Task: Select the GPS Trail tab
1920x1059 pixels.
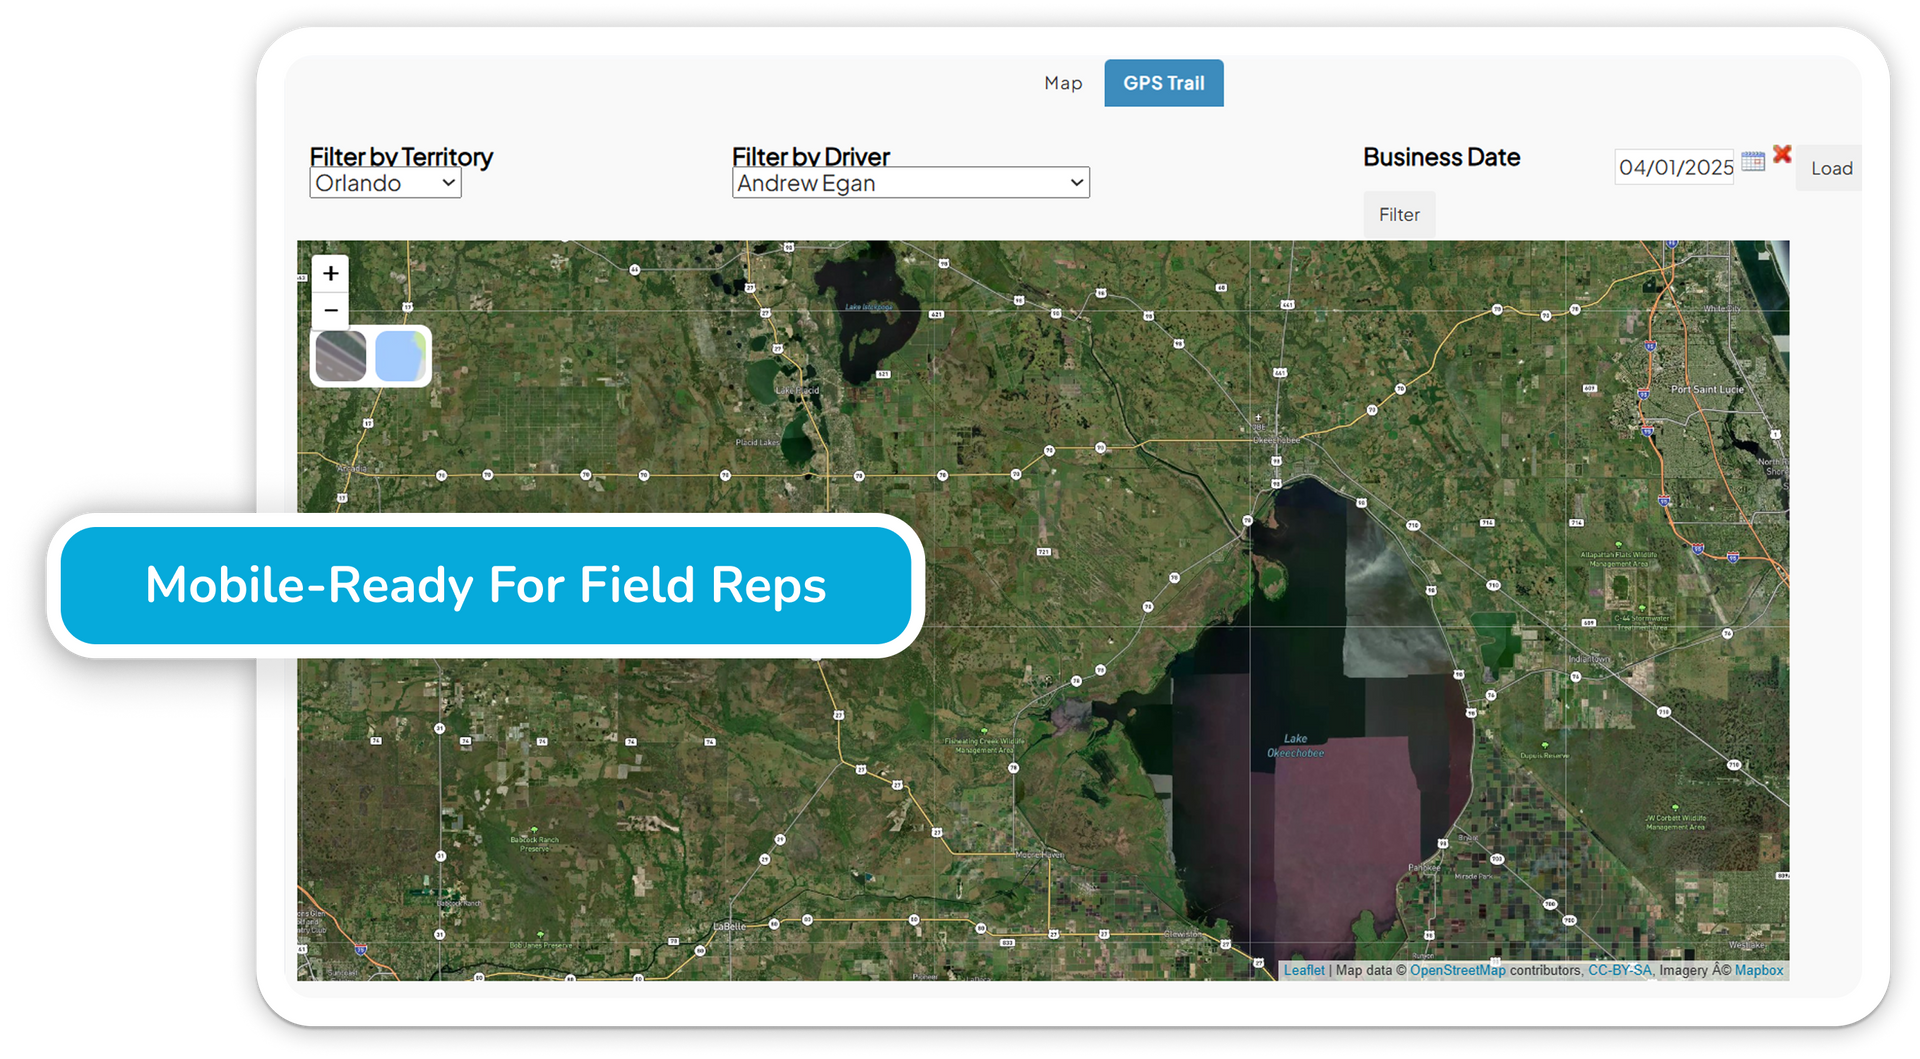Action: click(x=1163, y=83)
